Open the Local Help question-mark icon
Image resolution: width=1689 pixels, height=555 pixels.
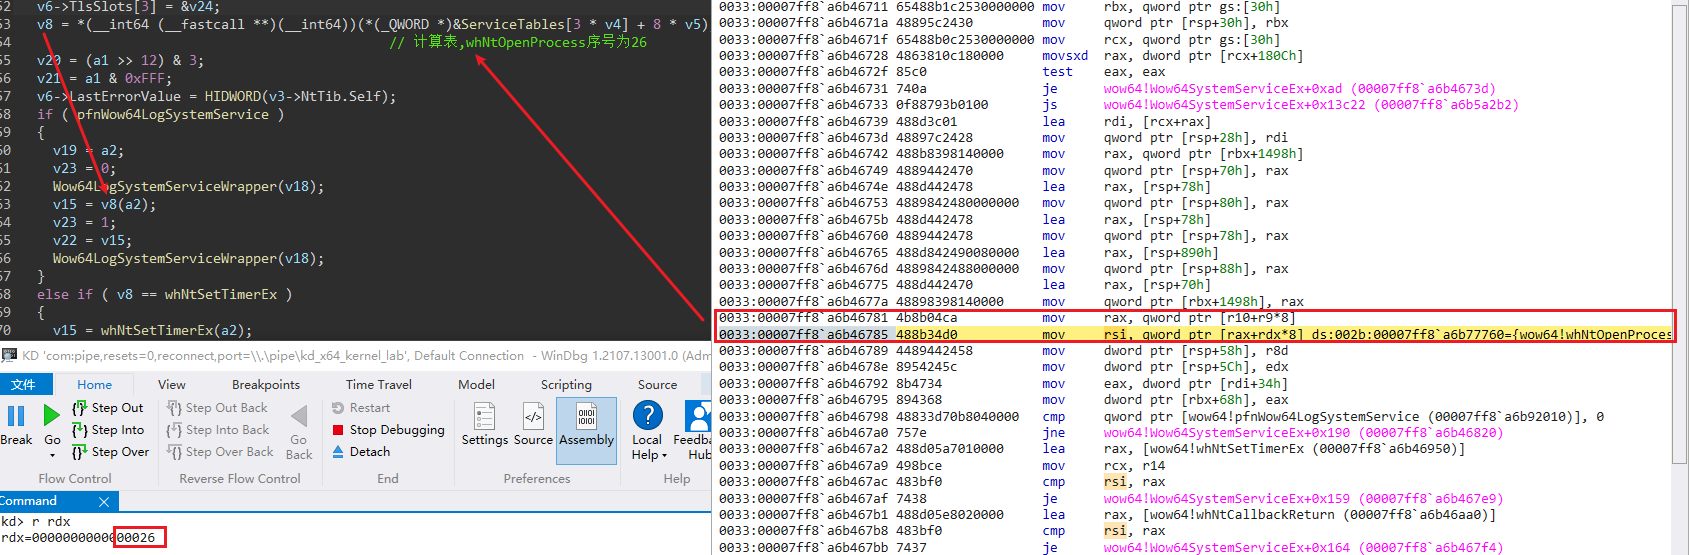[x=647, y=415]
